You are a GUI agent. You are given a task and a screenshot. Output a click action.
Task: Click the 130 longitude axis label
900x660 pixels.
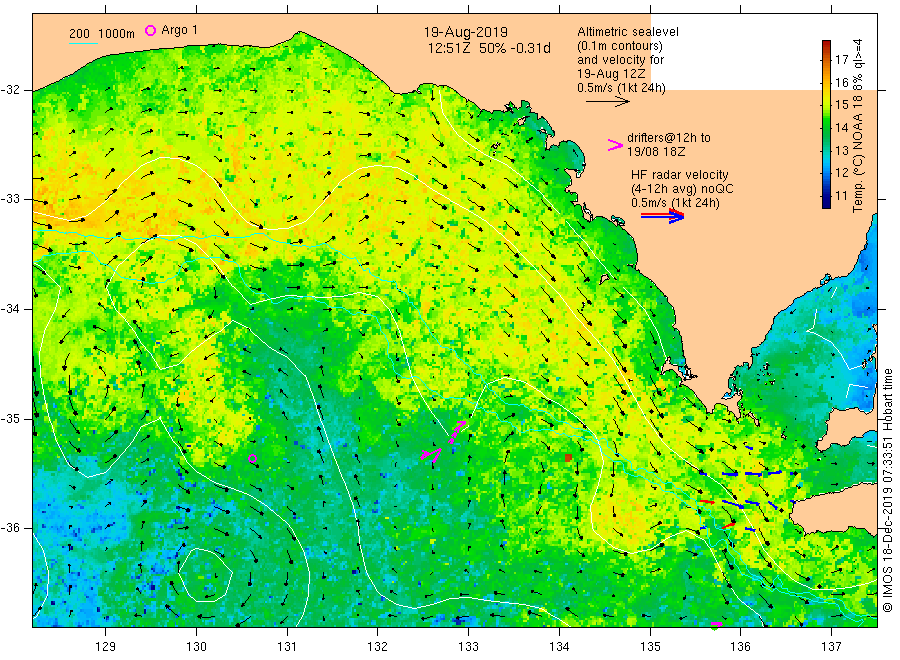196,647
